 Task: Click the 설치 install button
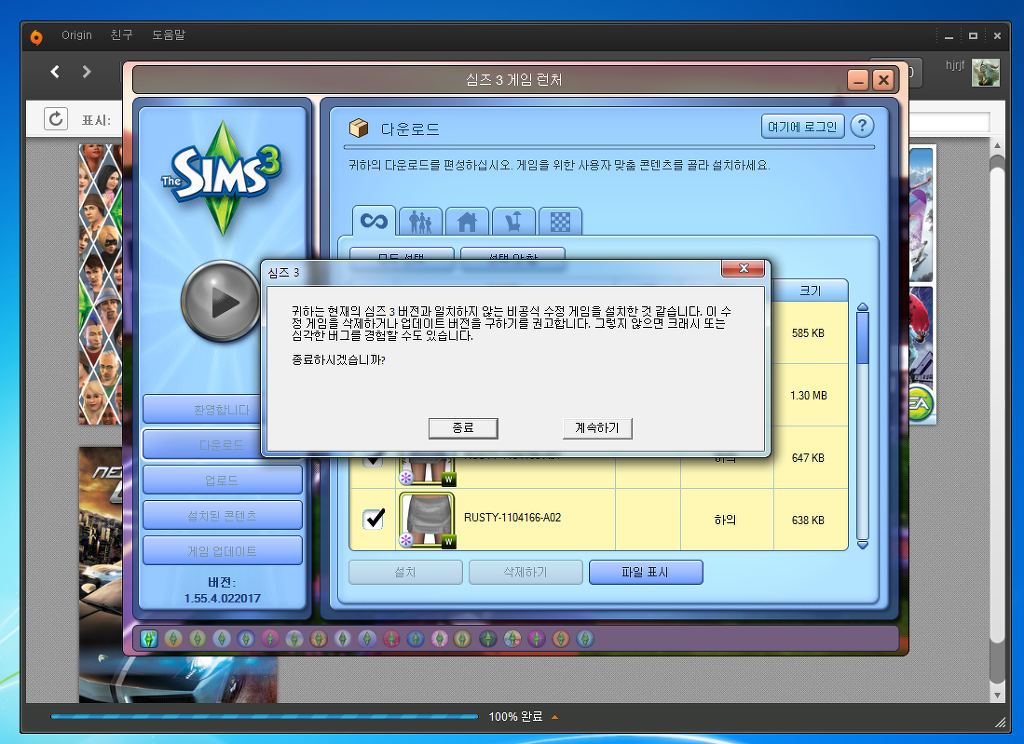pyautogui.click(x=405, y=572)
